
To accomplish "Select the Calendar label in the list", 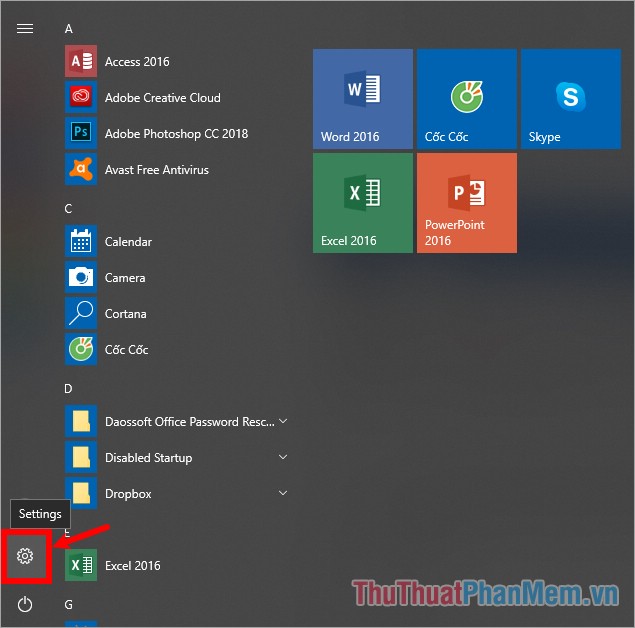I will pos(128,242).
